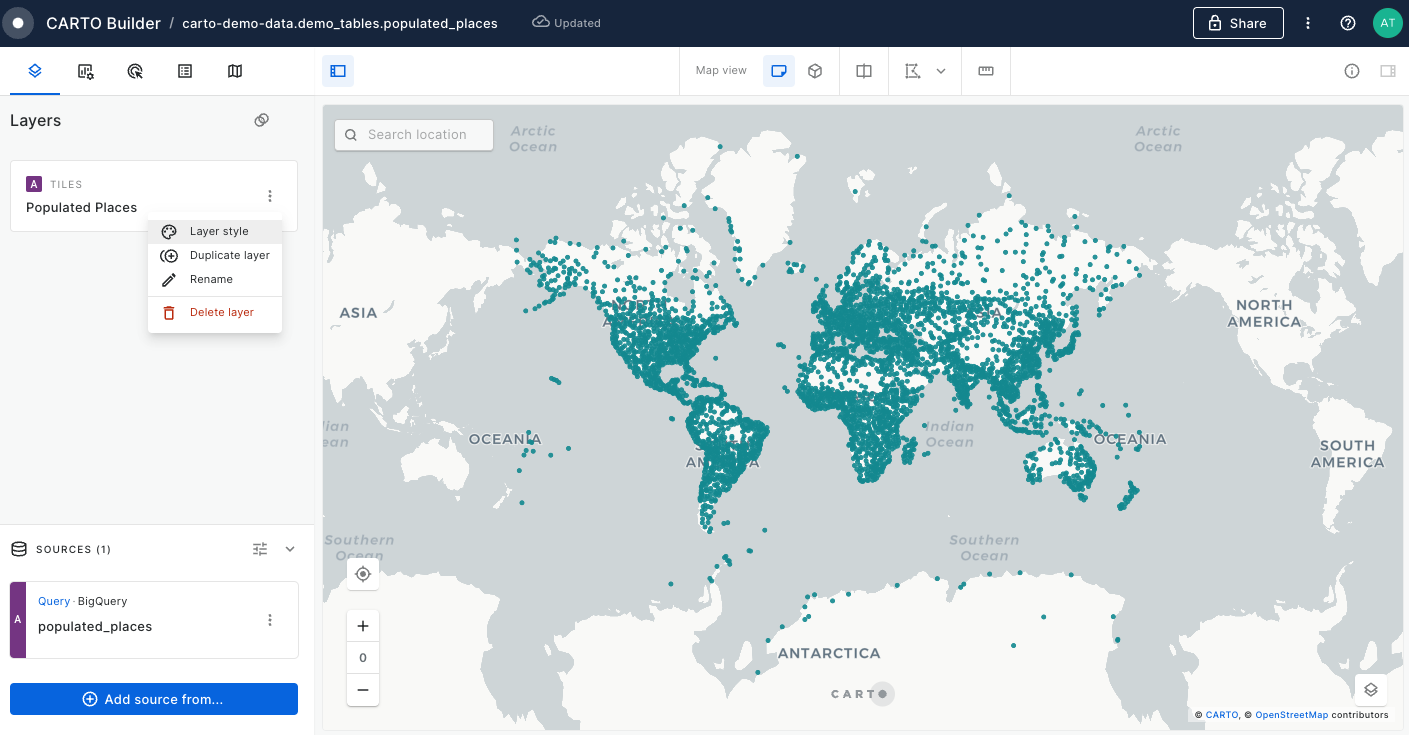
Task: Click the layers link icon beside Layers heading
Action: point(261,120)
